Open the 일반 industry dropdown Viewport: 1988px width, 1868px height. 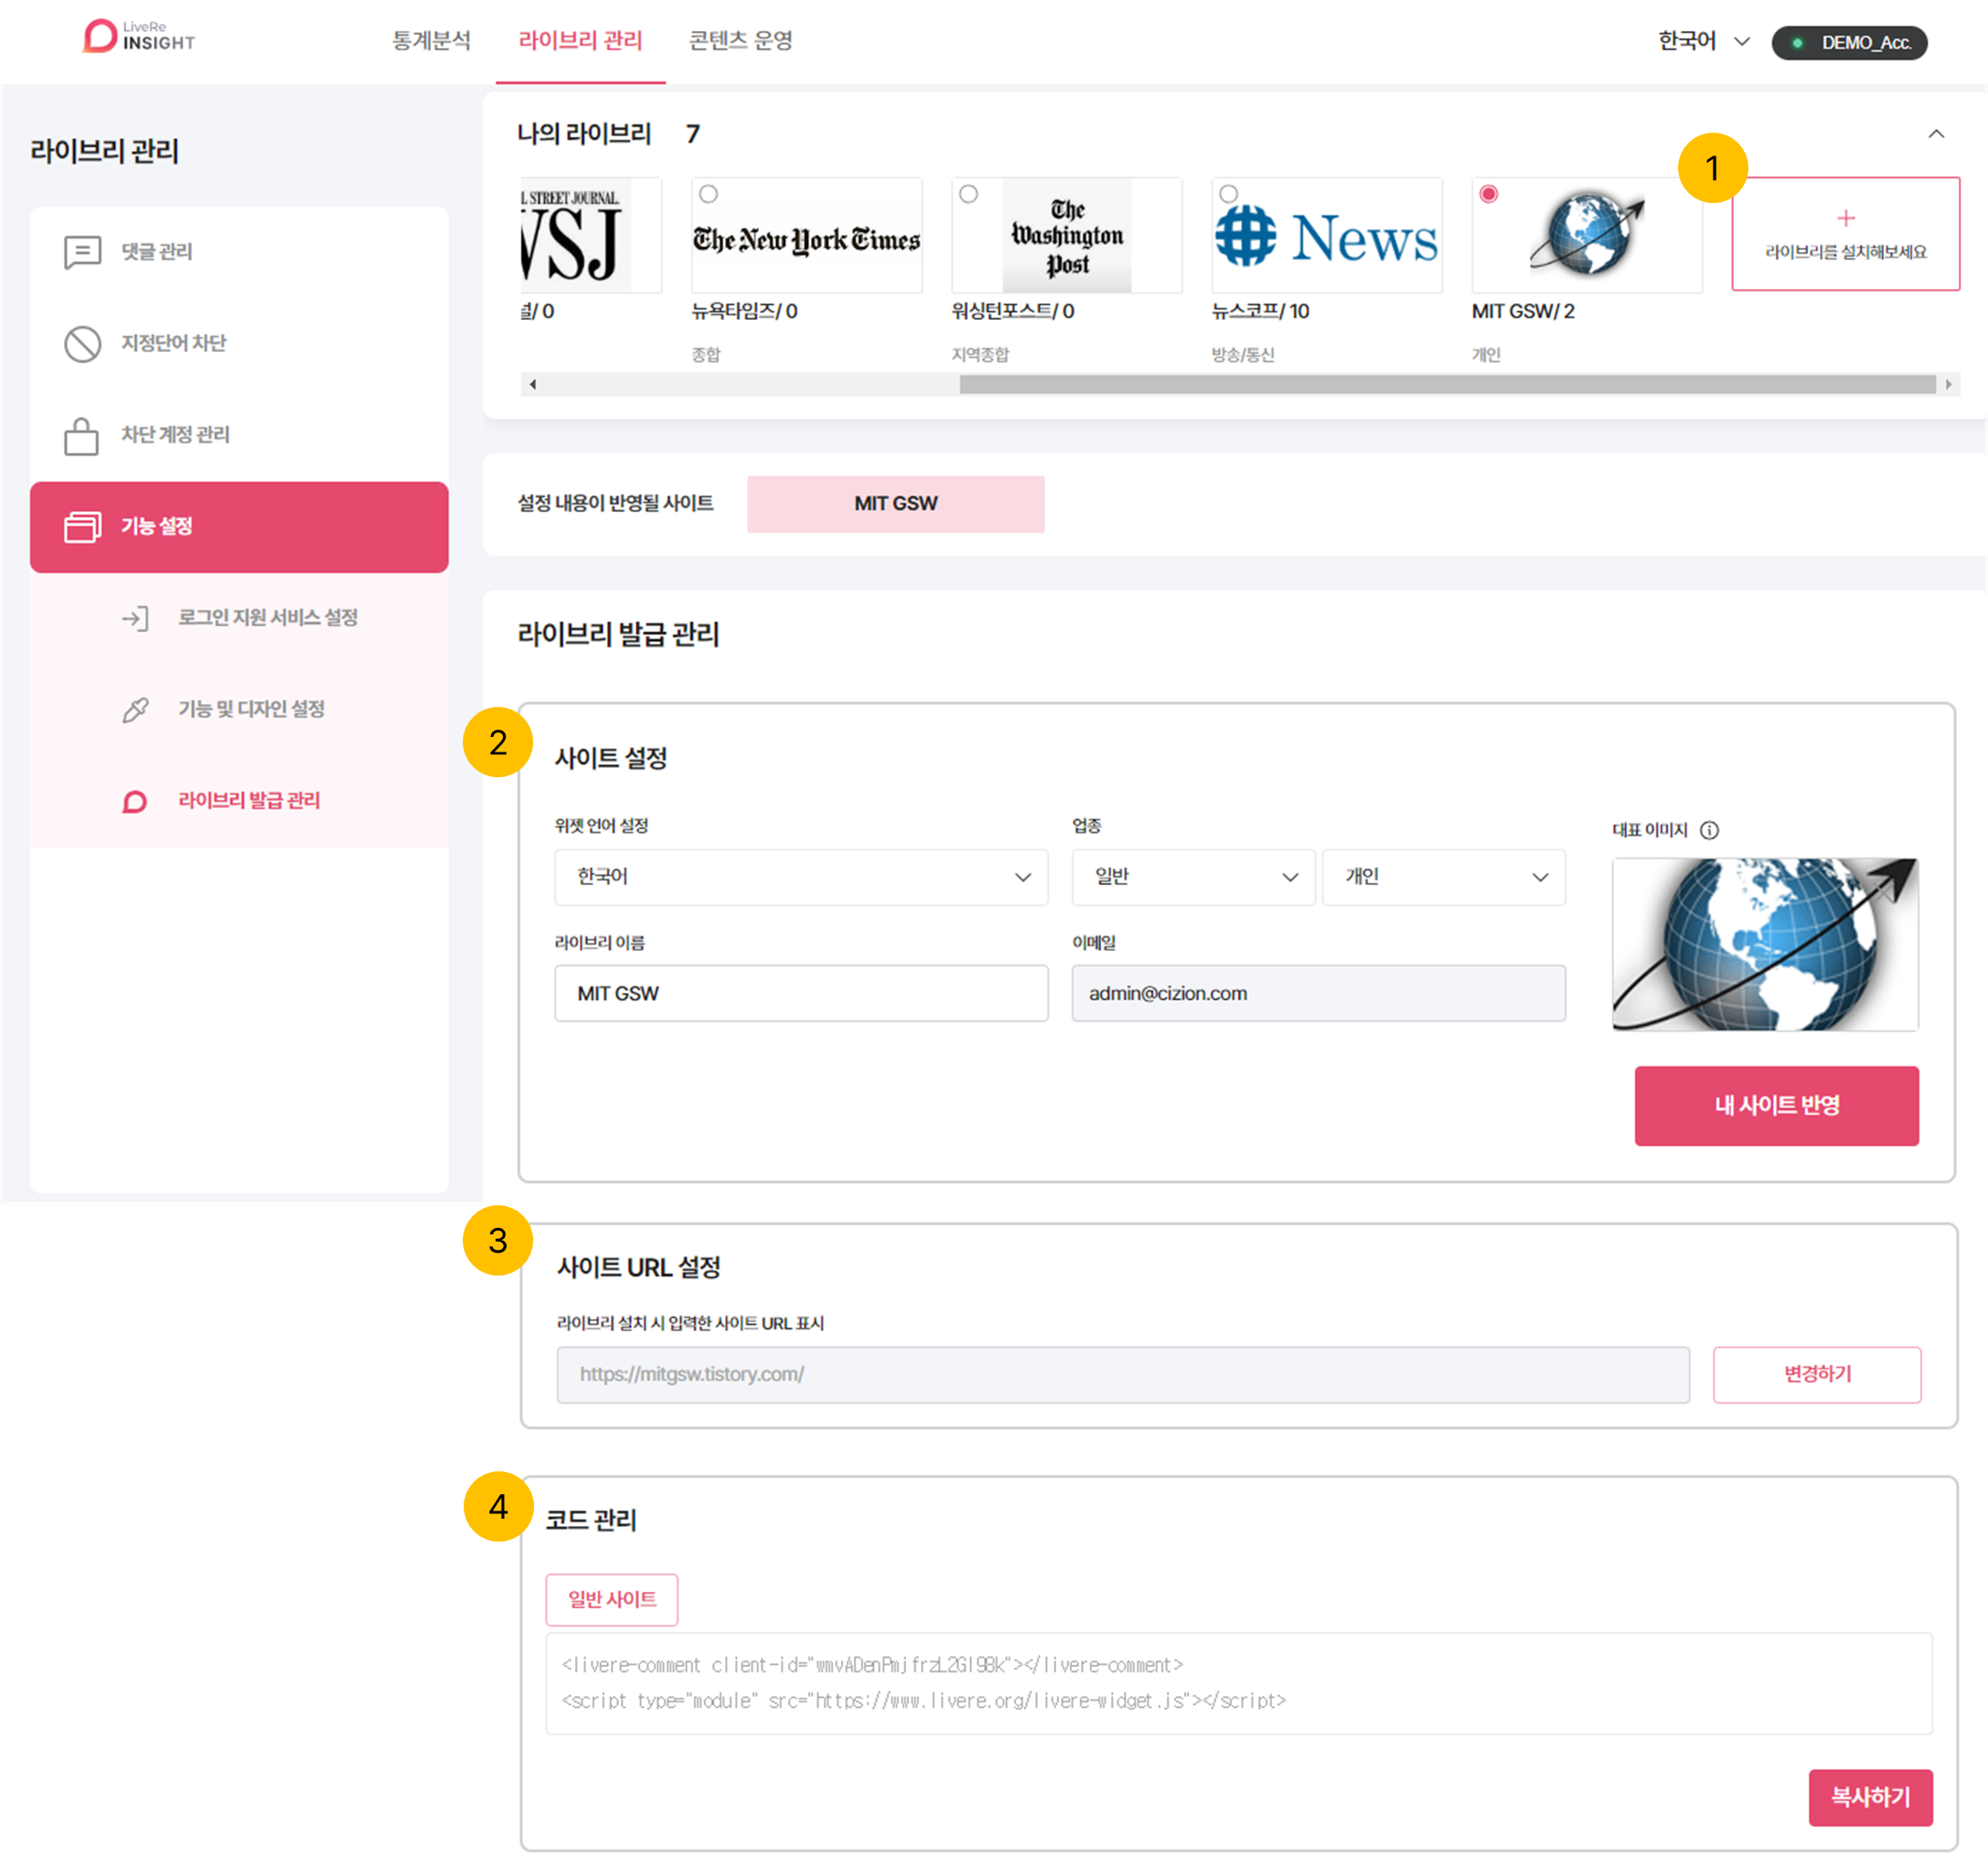point(1193,877)
